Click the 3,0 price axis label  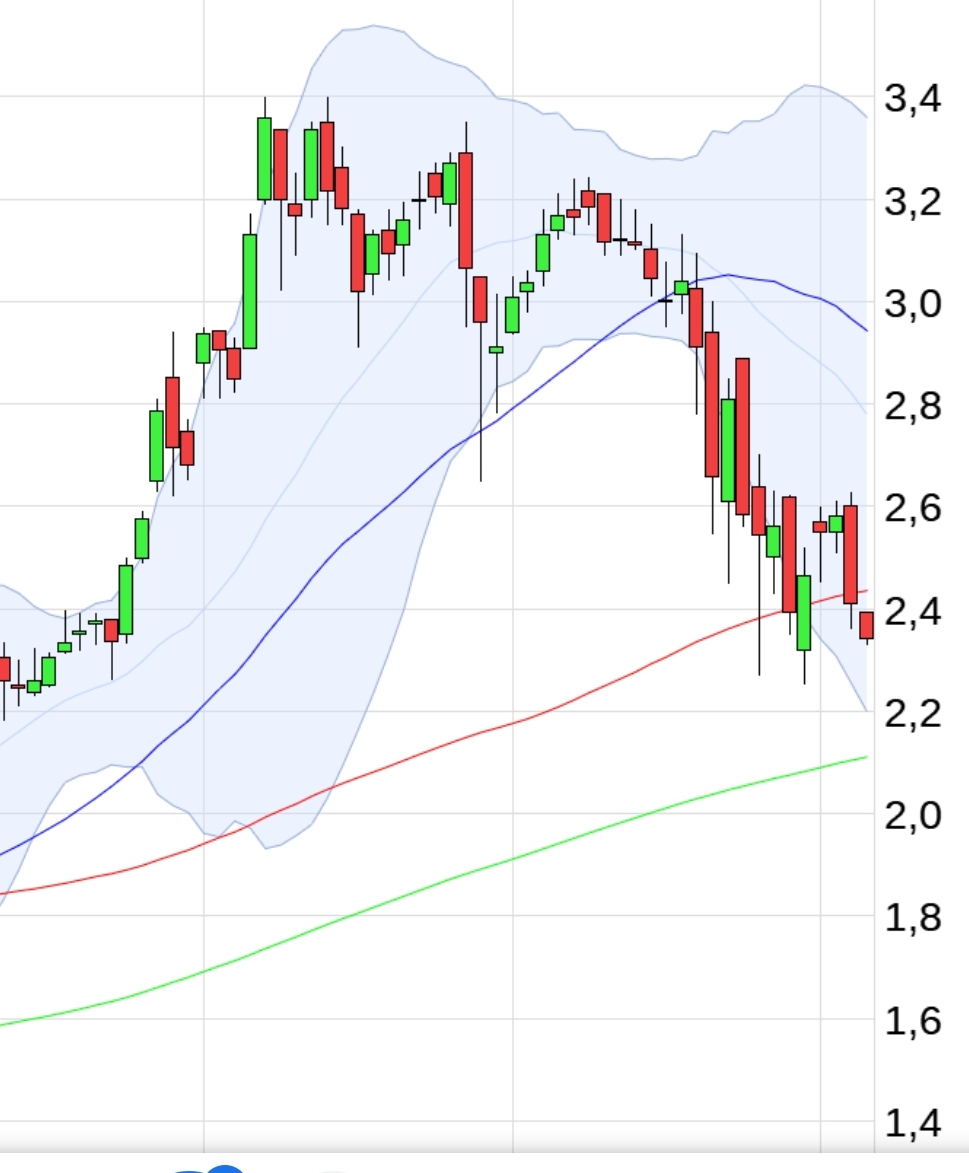pyautogui.click(x=912, y=304)
